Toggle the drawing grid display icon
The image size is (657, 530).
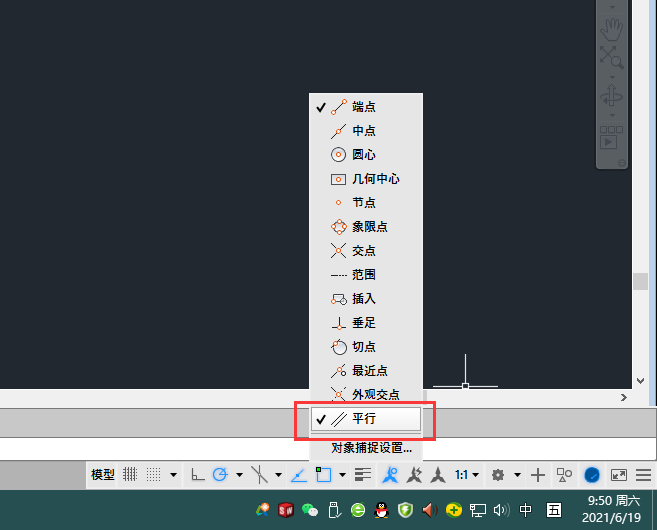click(130, 475)
